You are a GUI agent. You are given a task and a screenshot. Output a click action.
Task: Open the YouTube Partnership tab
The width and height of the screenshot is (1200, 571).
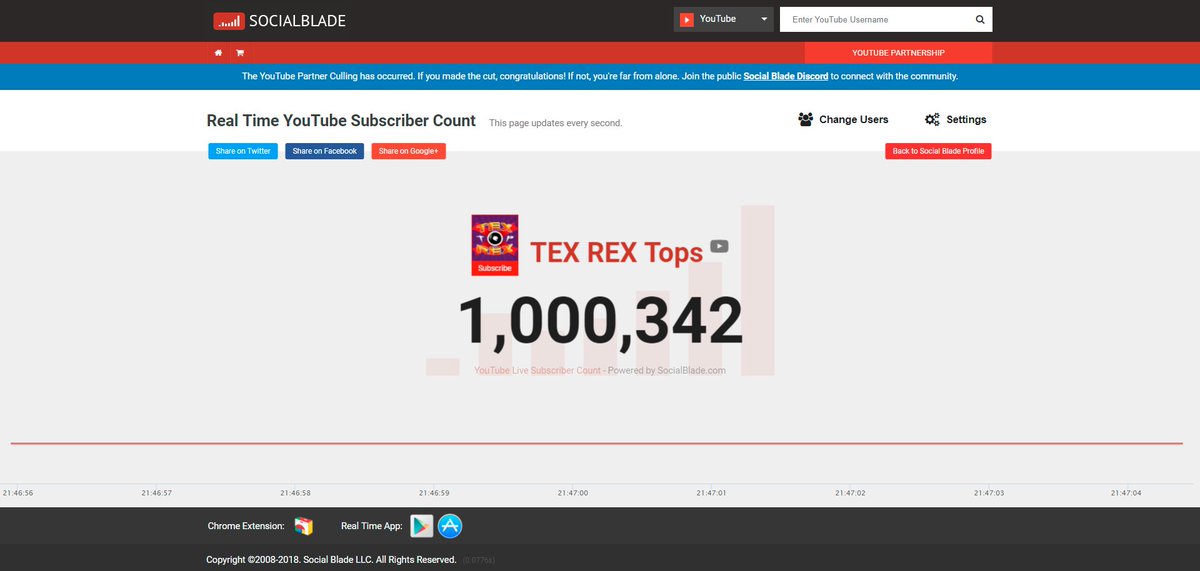[x=898, y=53]
